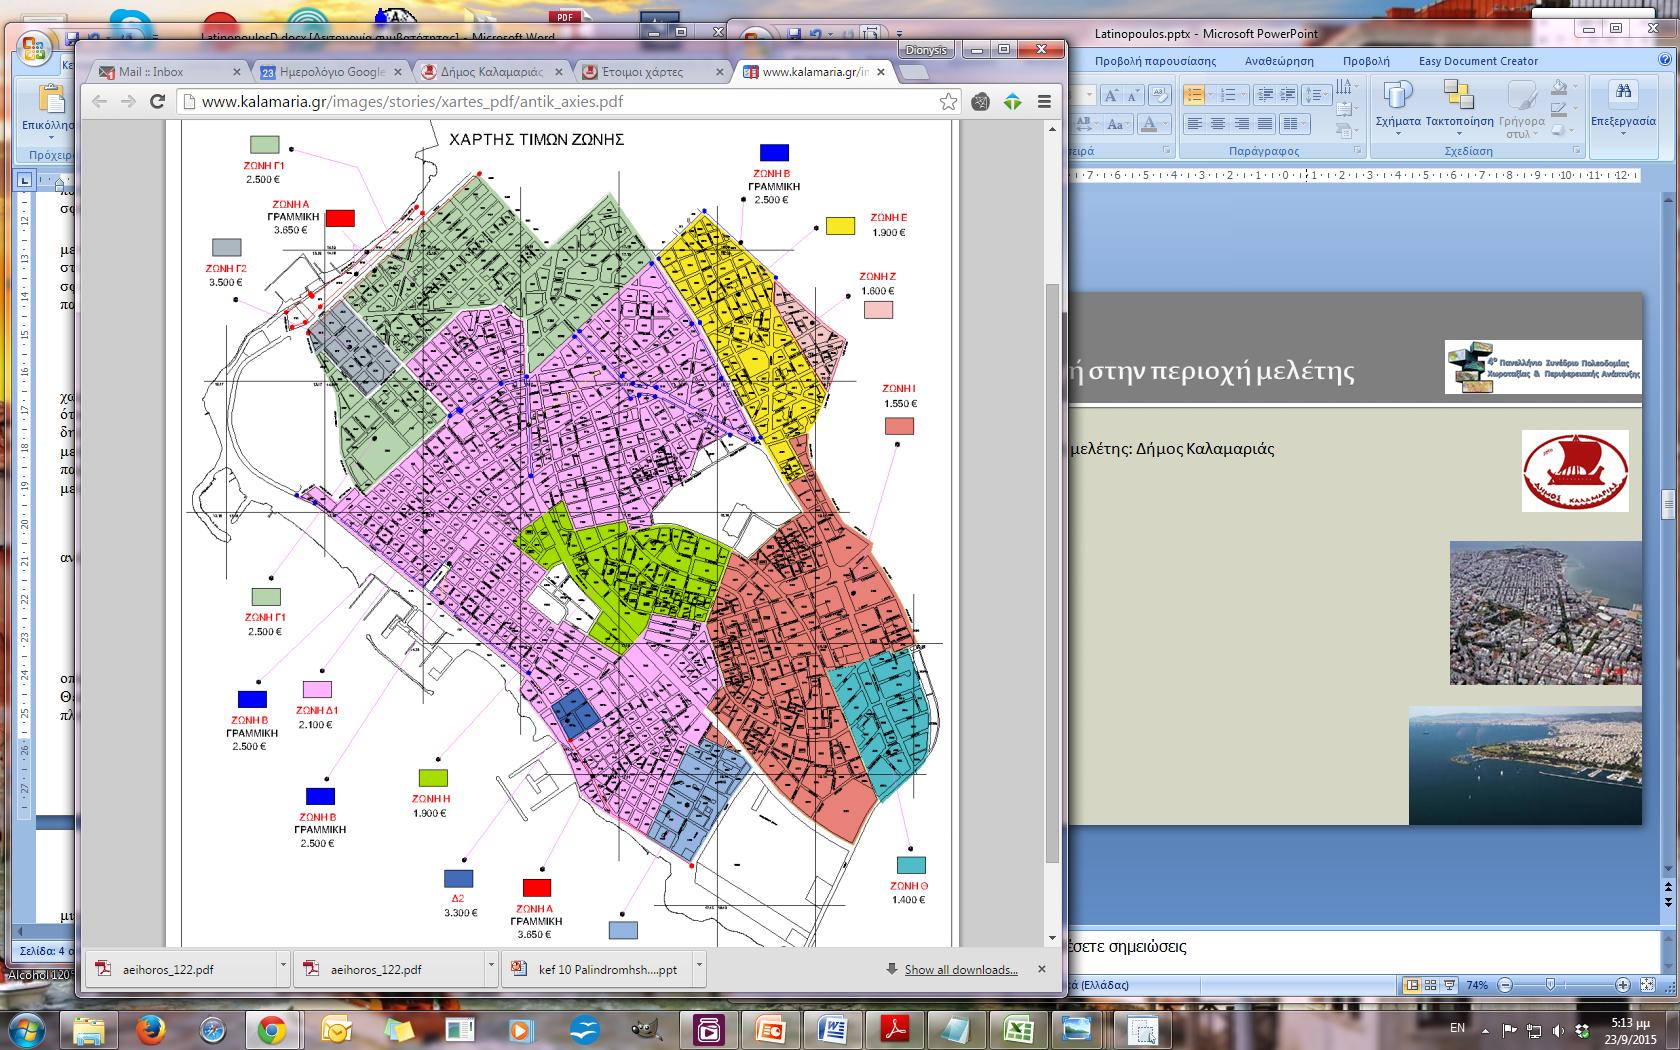The image size is (1680, 1050).
Task: Open the Σχήματα shapes gallery
Action: click(1398, 107)
